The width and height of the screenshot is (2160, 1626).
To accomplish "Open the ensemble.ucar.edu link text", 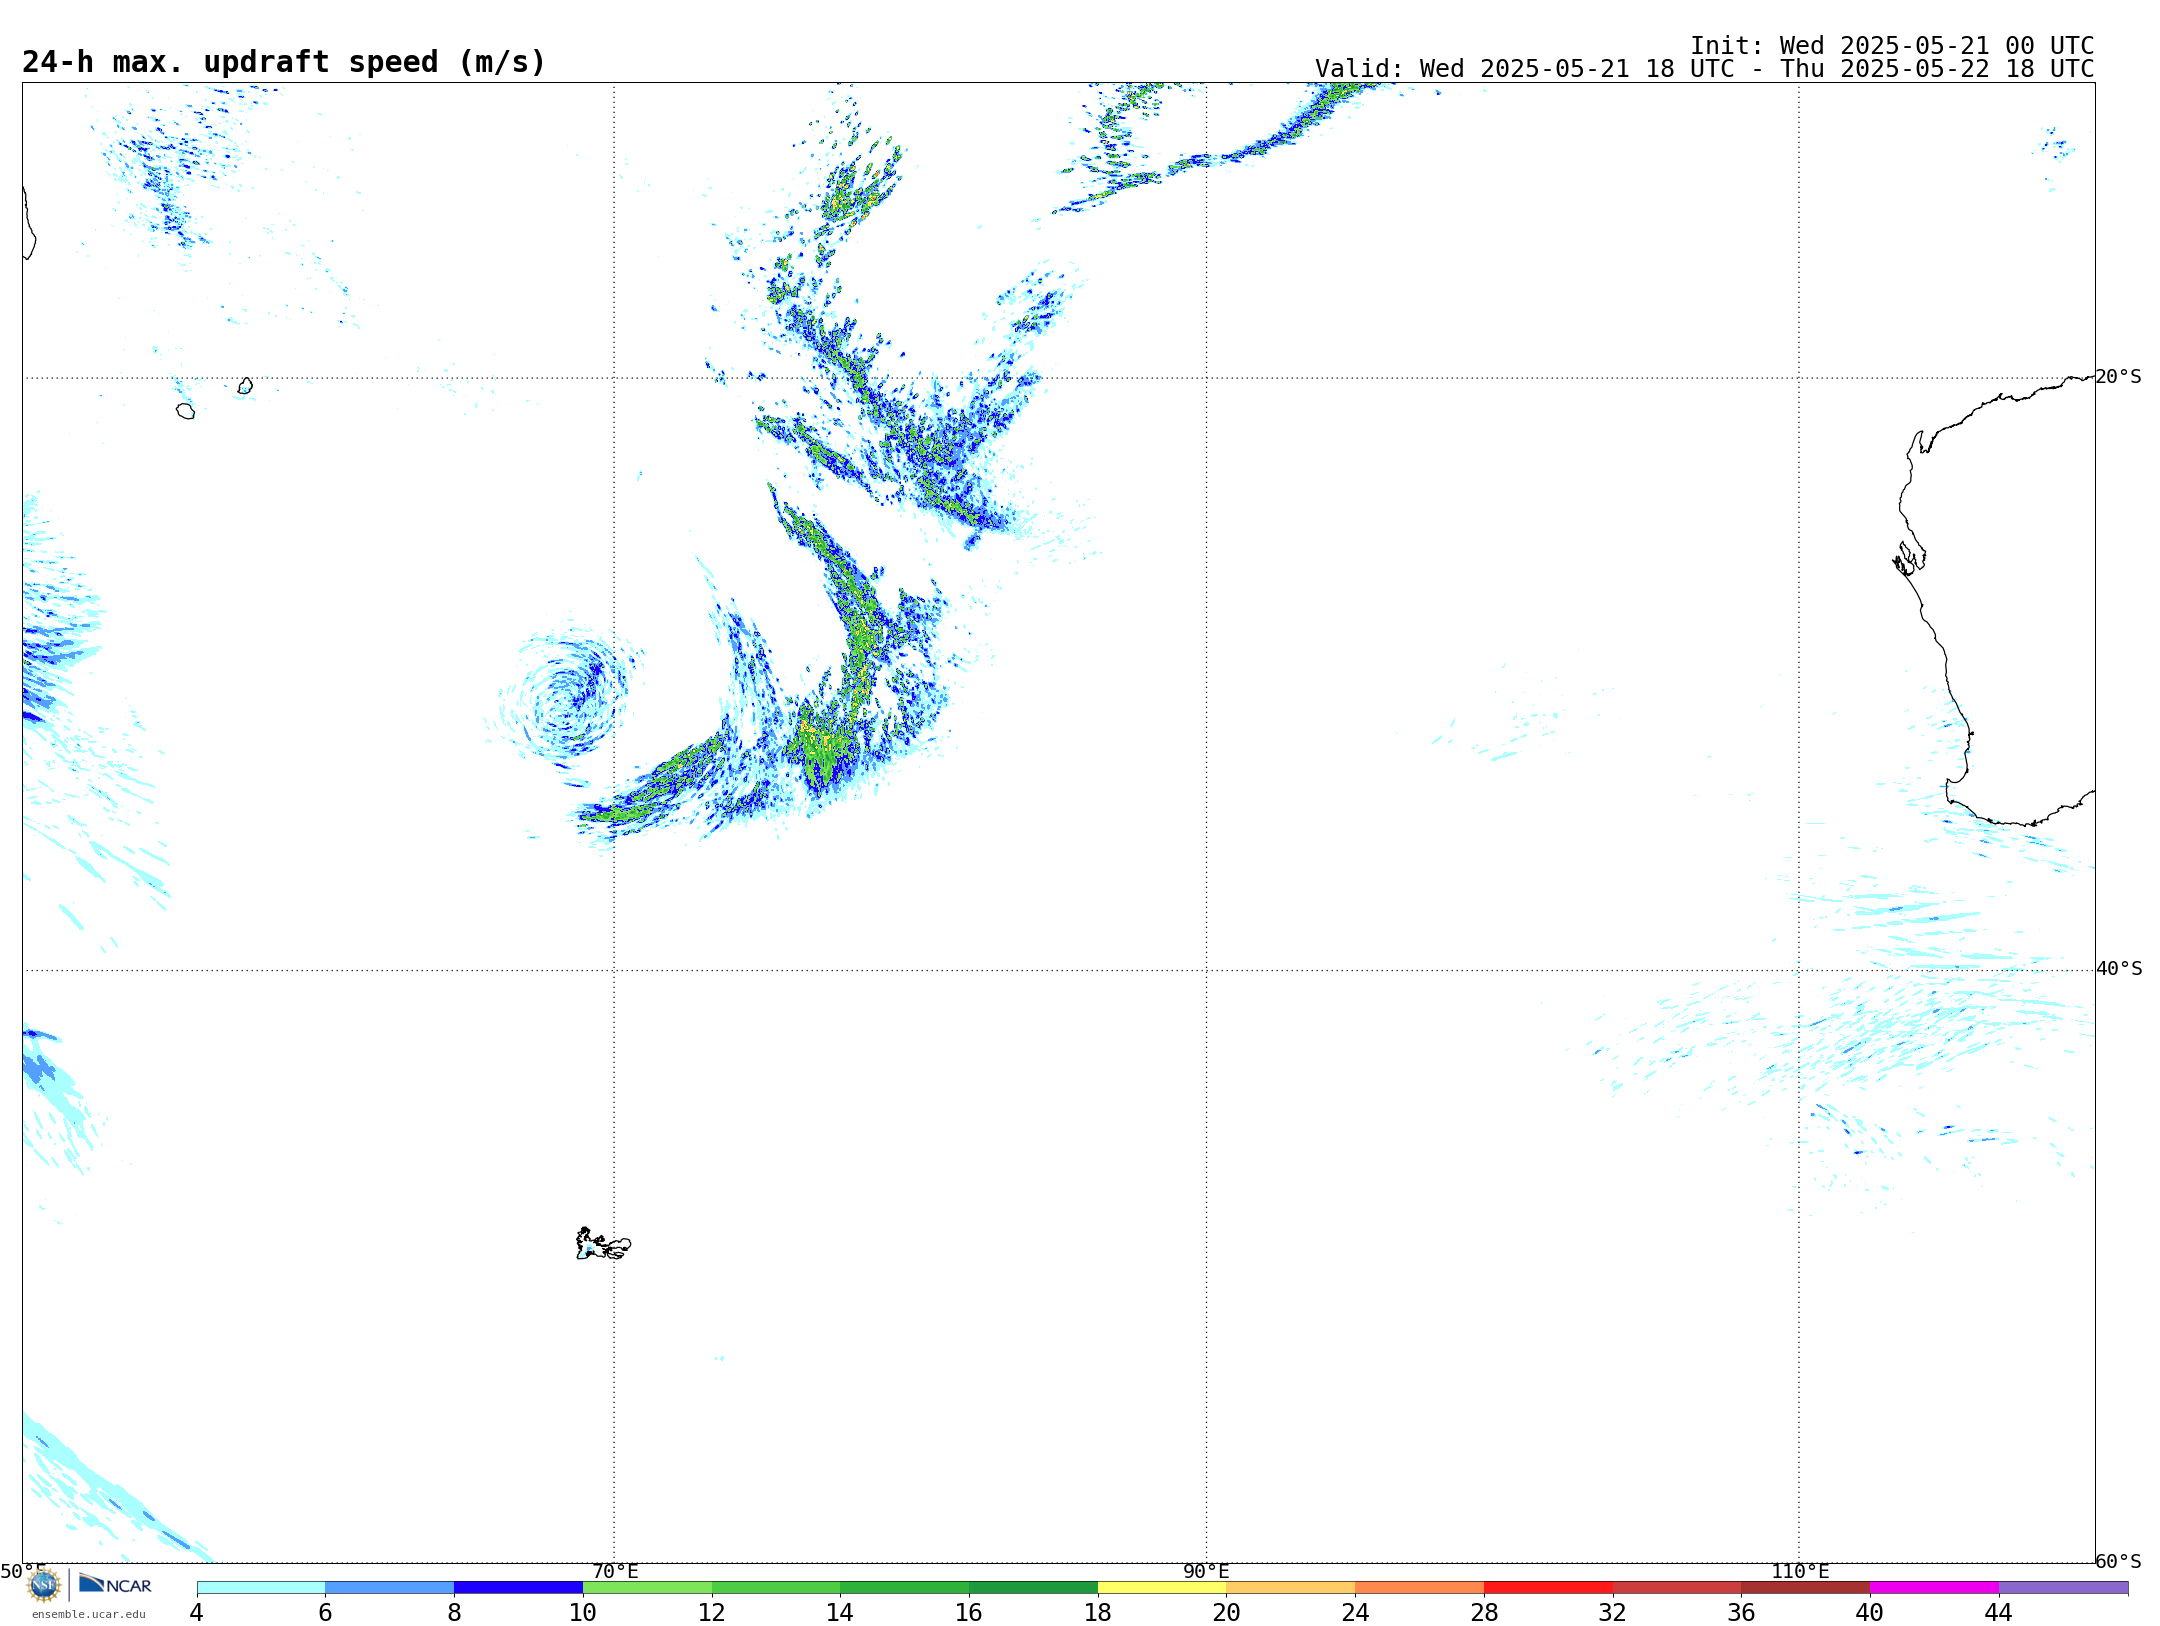I will 89,1614.
